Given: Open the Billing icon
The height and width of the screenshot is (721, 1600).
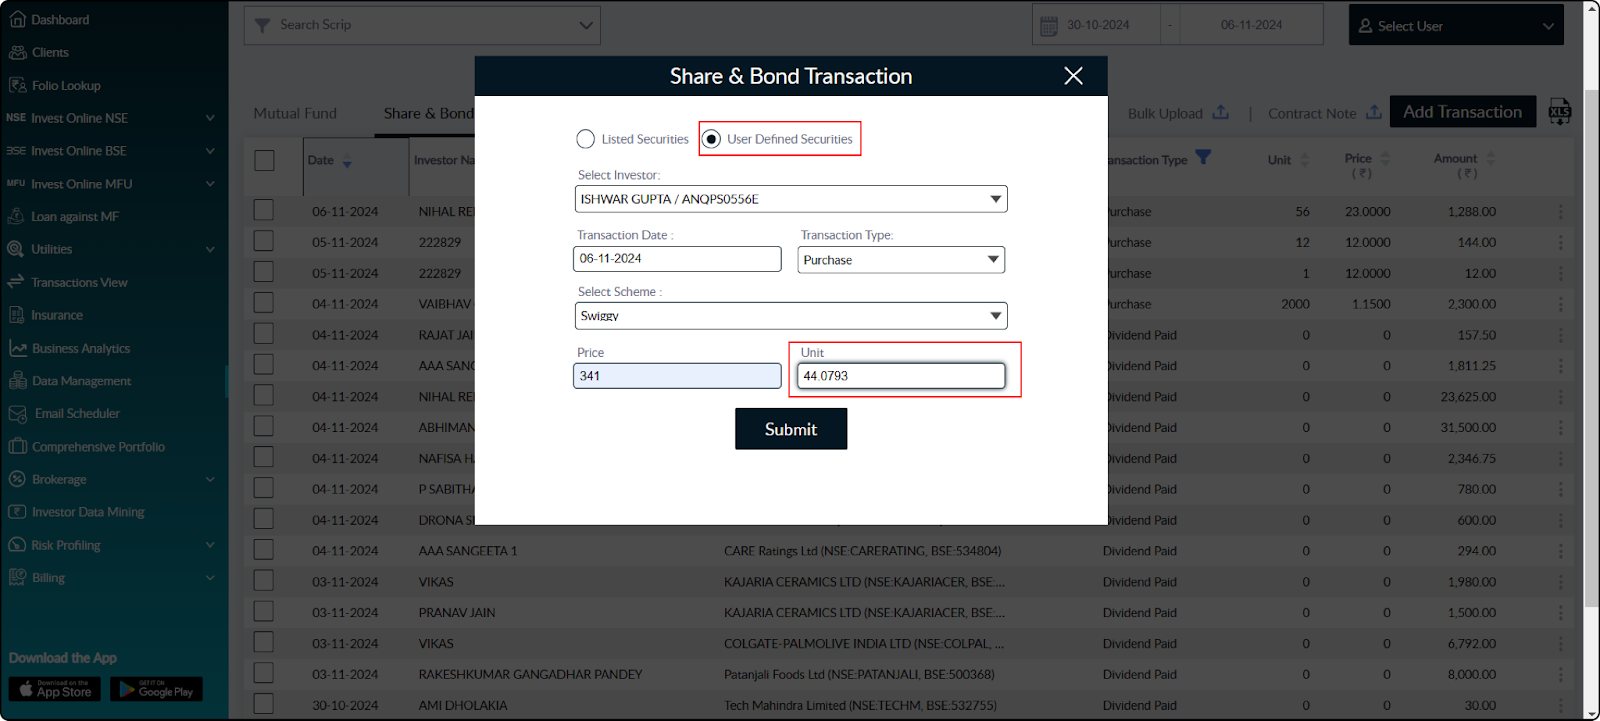Looking at the screenshot, I should 17,577.
